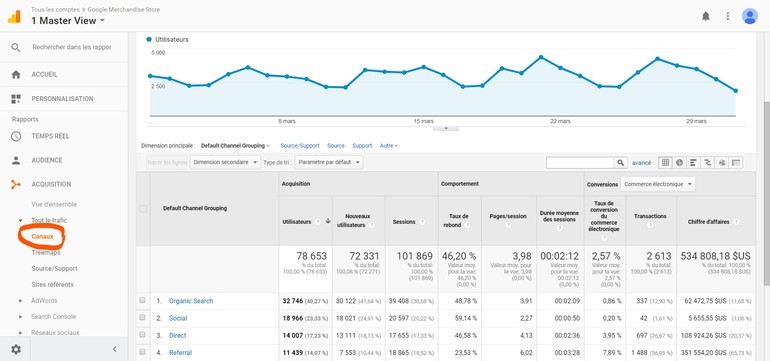Open the three-dot options menu
The width and height of the screenshot is (770, 361).
[728, 16]
